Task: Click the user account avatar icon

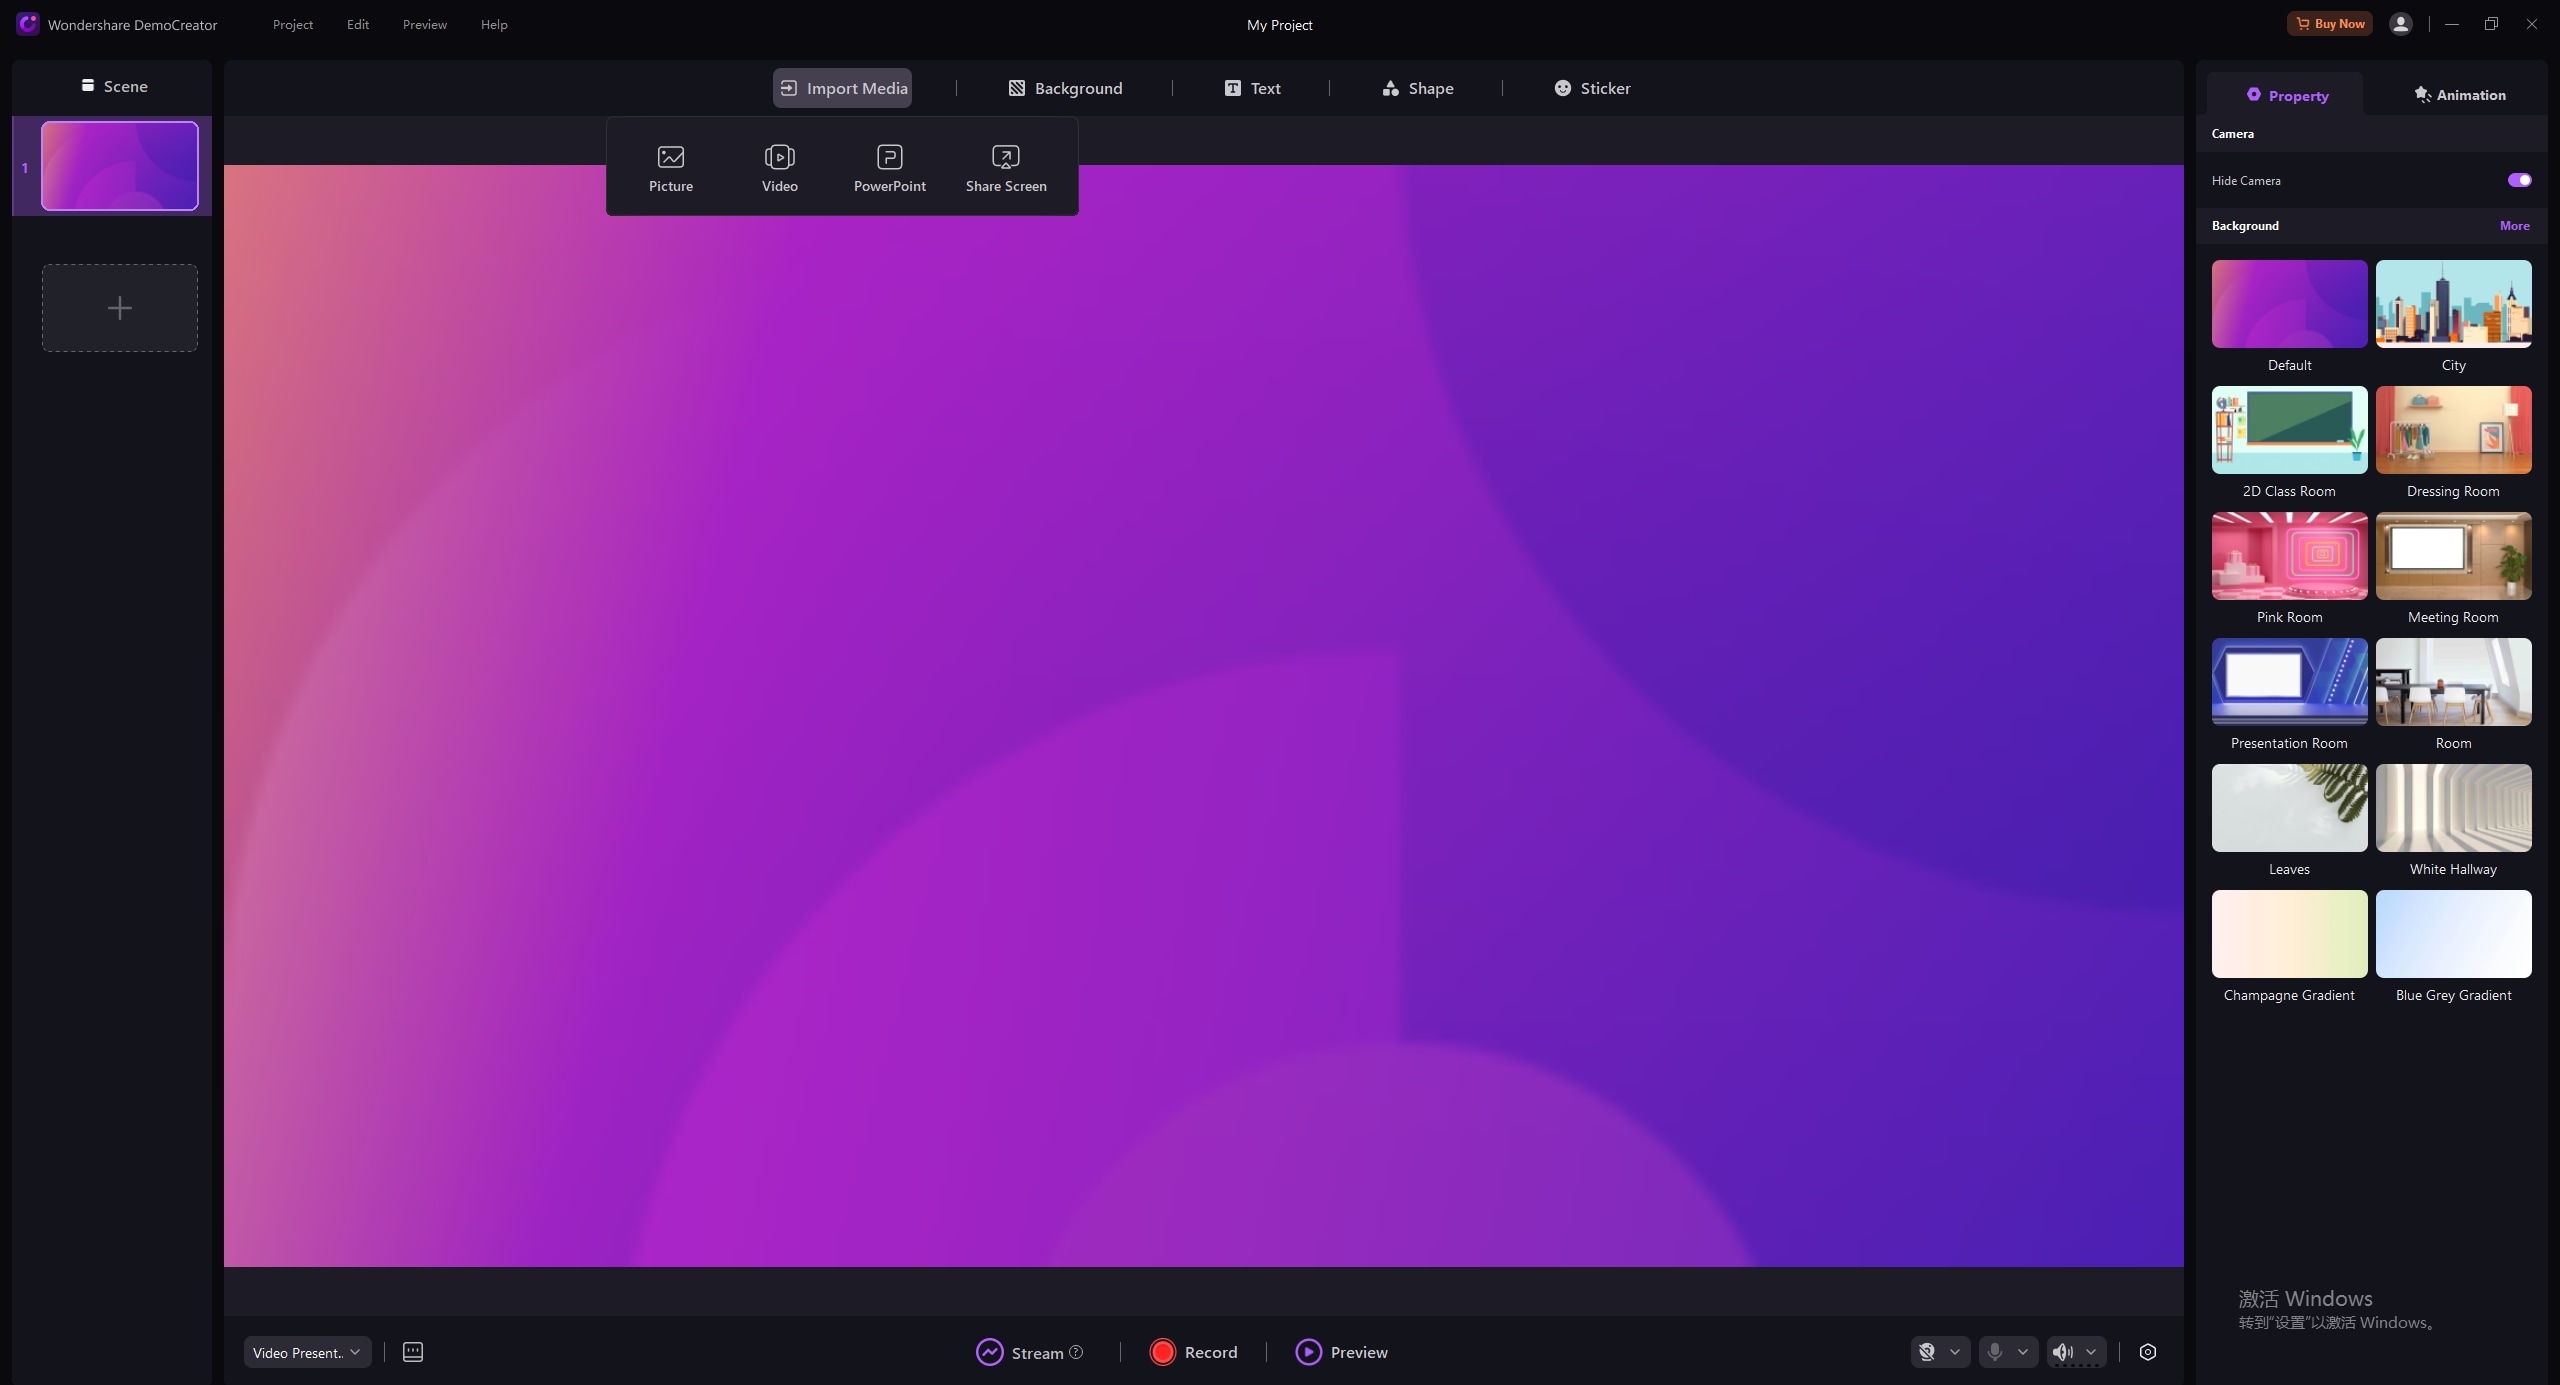Action: click(x=2400, y=24)
